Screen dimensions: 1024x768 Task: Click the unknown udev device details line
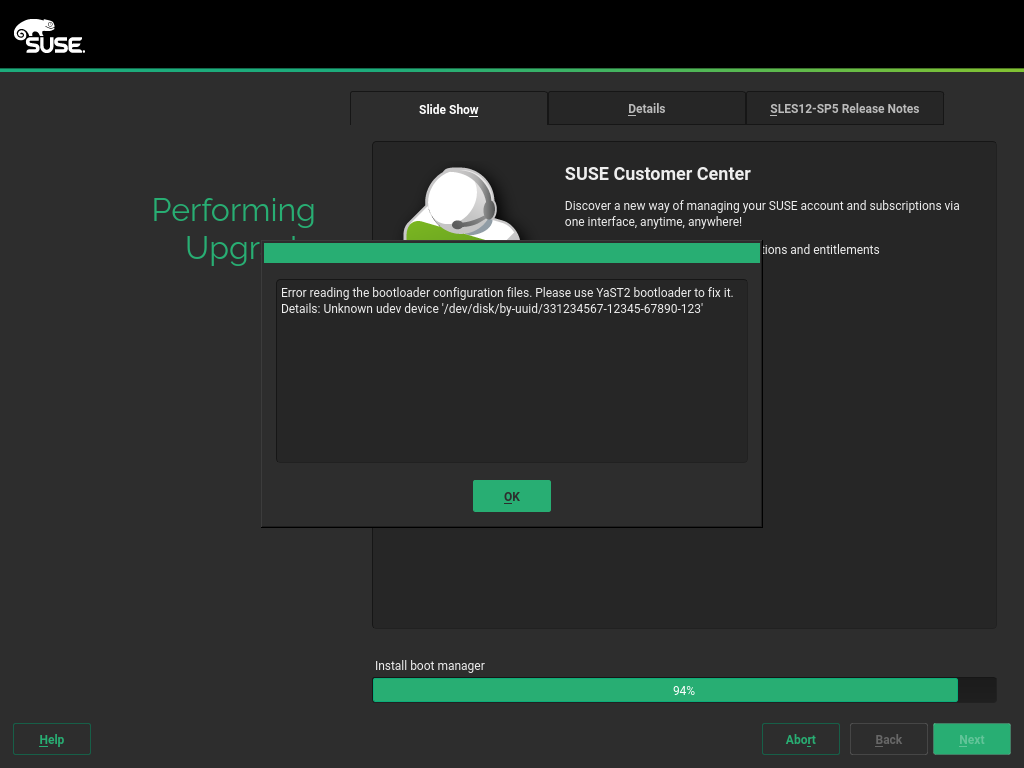(492, 309)
